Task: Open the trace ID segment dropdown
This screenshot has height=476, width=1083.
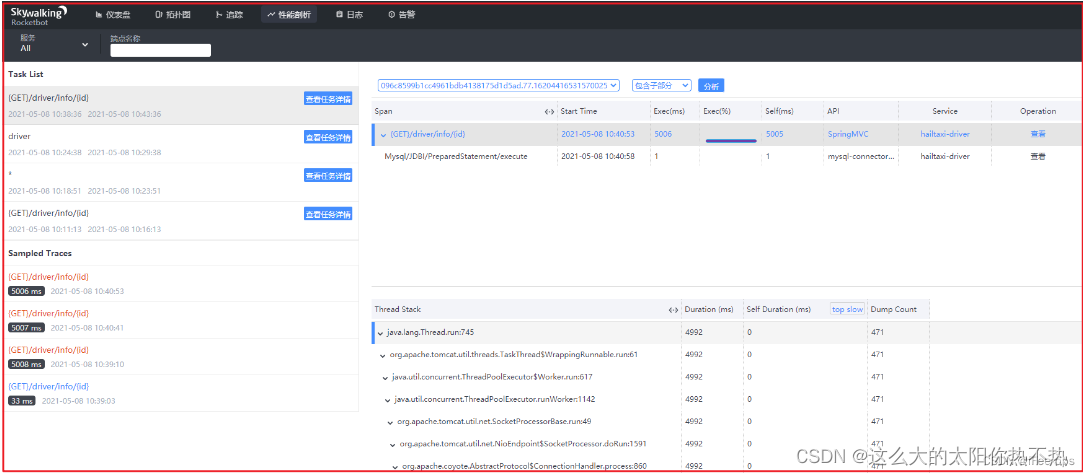Action: [499, 86]
